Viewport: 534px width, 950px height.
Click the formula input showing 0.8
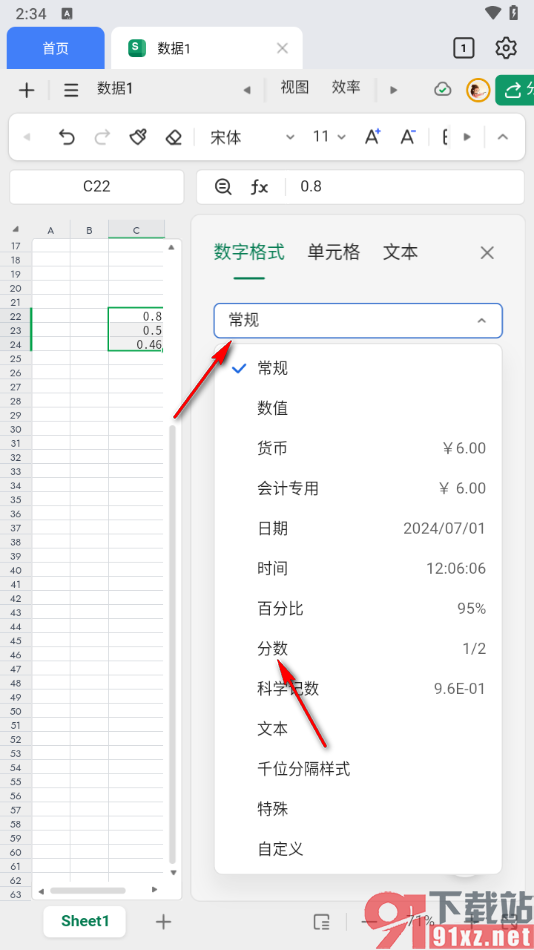click(404, 187)
